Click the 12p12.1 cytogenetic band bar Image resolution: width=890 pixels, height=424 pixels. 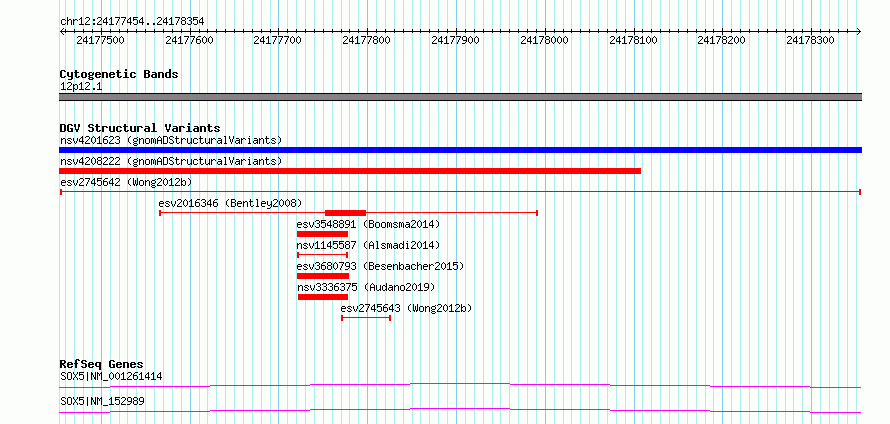click(x=460, y=97)
